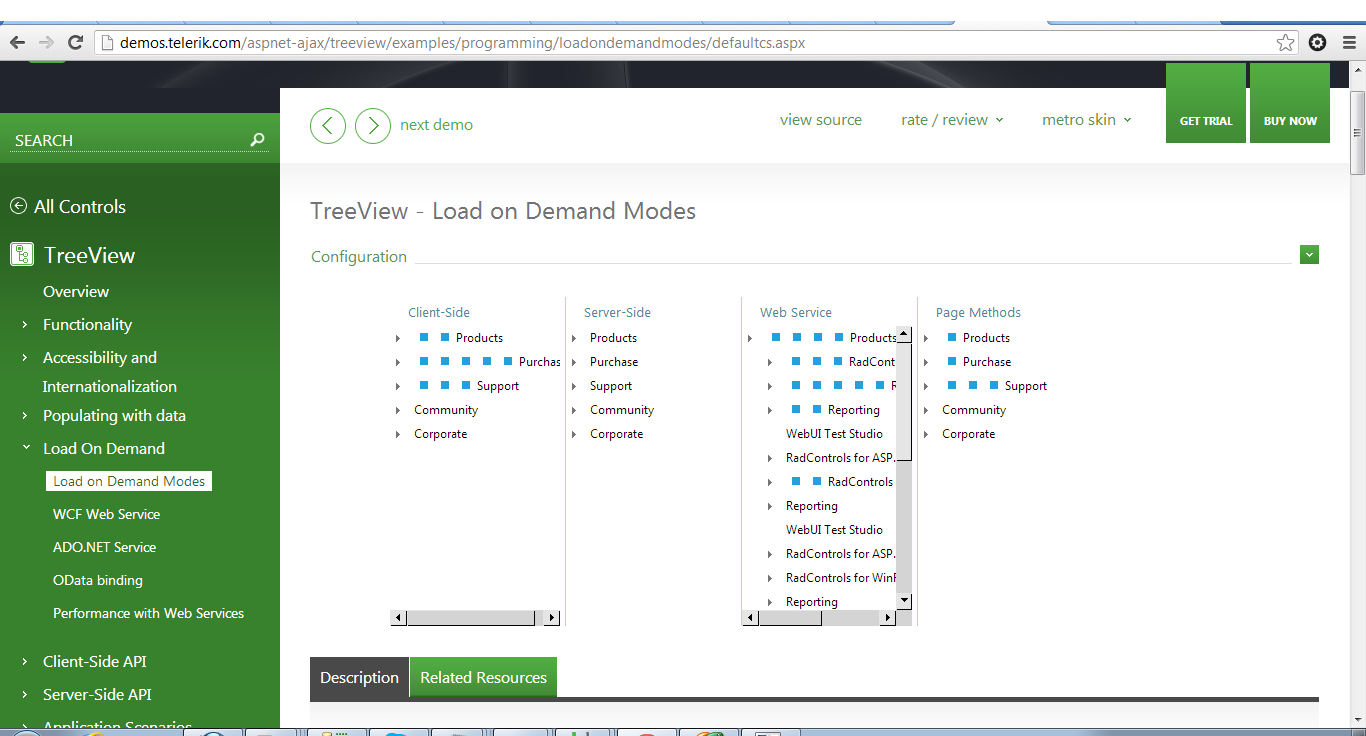Expand the Corporate node arrow in the Client-Side tree

(398, 434)
